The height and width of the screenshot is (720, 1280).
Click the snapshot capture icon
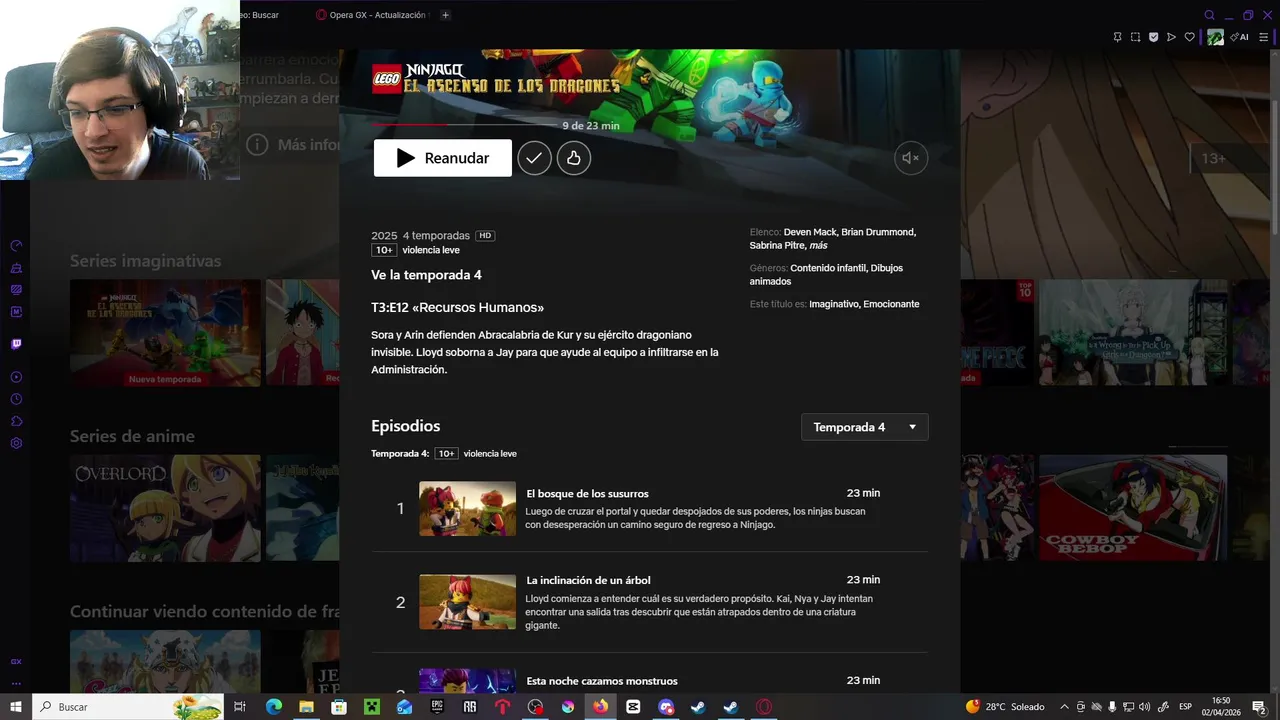[1135, 37]
